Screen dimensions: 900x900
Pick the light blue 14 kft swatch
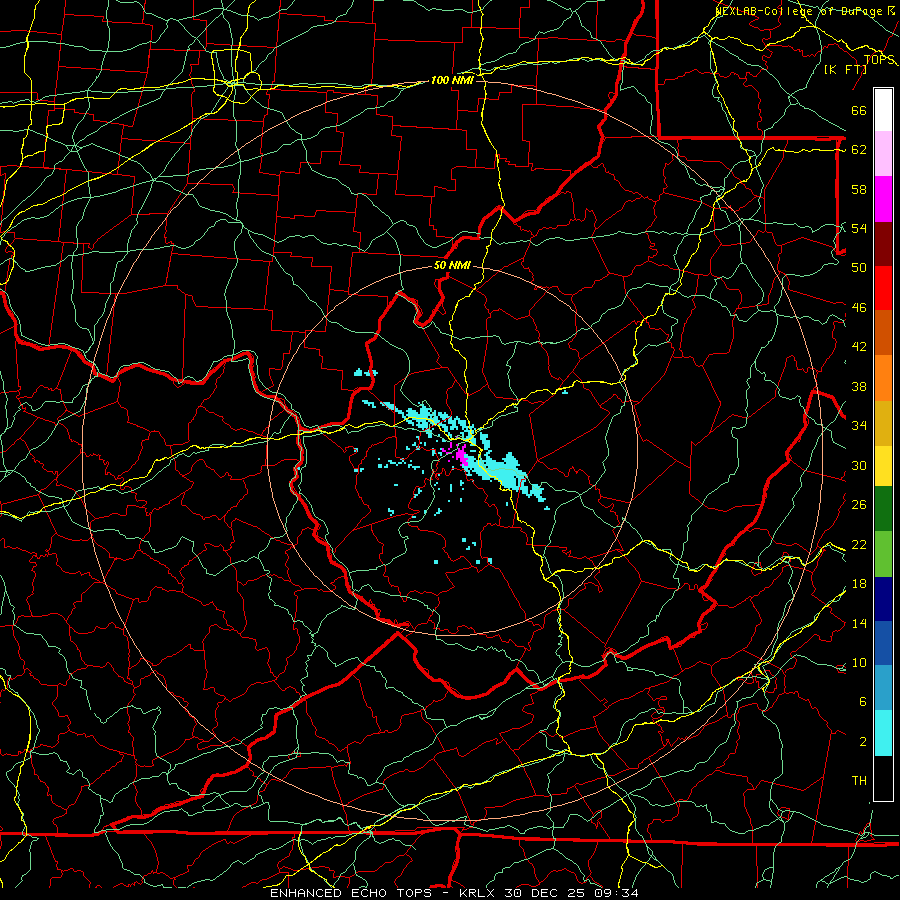click(x=883, y=687)
